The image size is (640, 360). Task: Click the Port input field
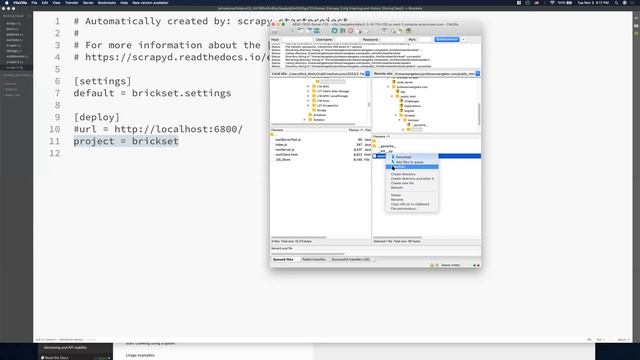[x=425, y=40]
